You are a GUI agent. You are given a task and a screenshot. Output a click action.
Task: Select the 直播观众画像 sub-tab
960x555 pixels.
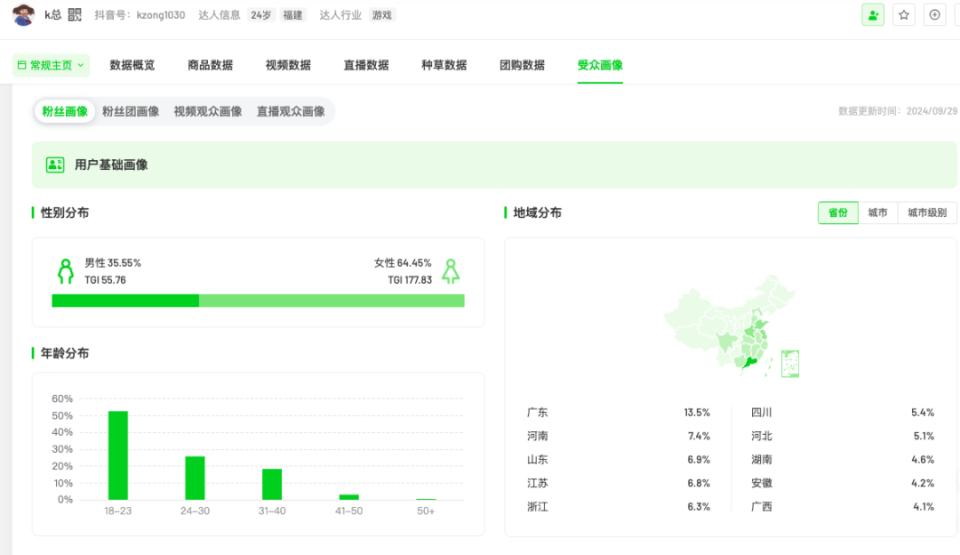point(291,111)
